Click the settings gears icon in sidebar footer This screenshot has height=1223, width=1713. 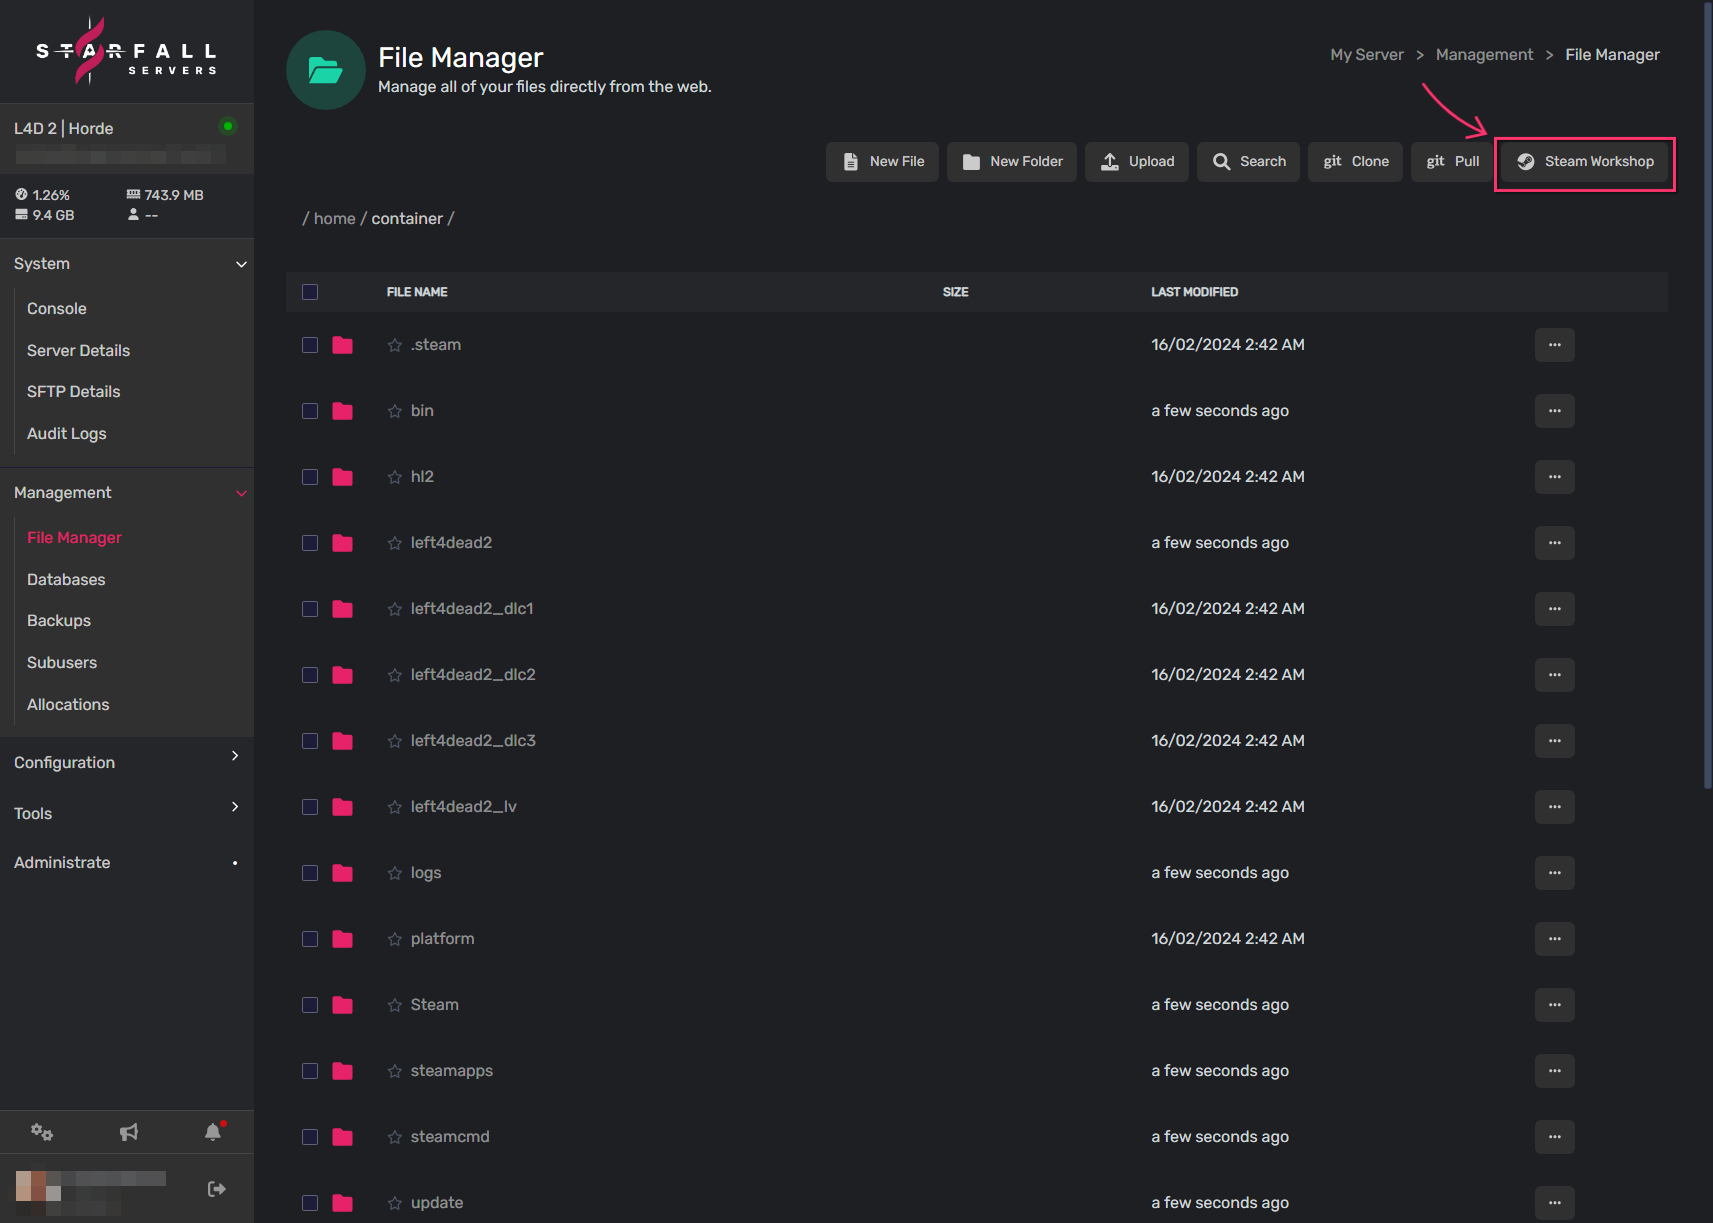tap(42, 1132)
